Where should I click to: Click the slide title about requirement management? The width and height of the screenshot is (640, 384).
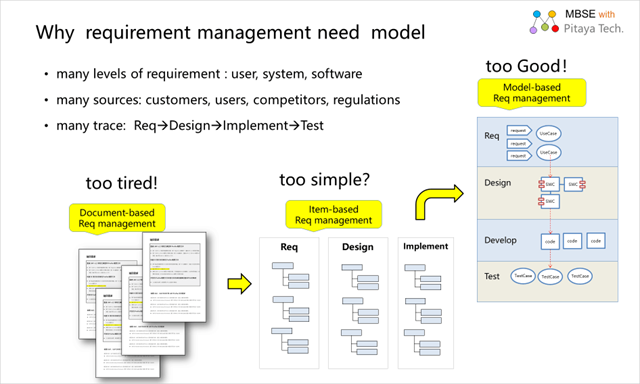(231, 33)
